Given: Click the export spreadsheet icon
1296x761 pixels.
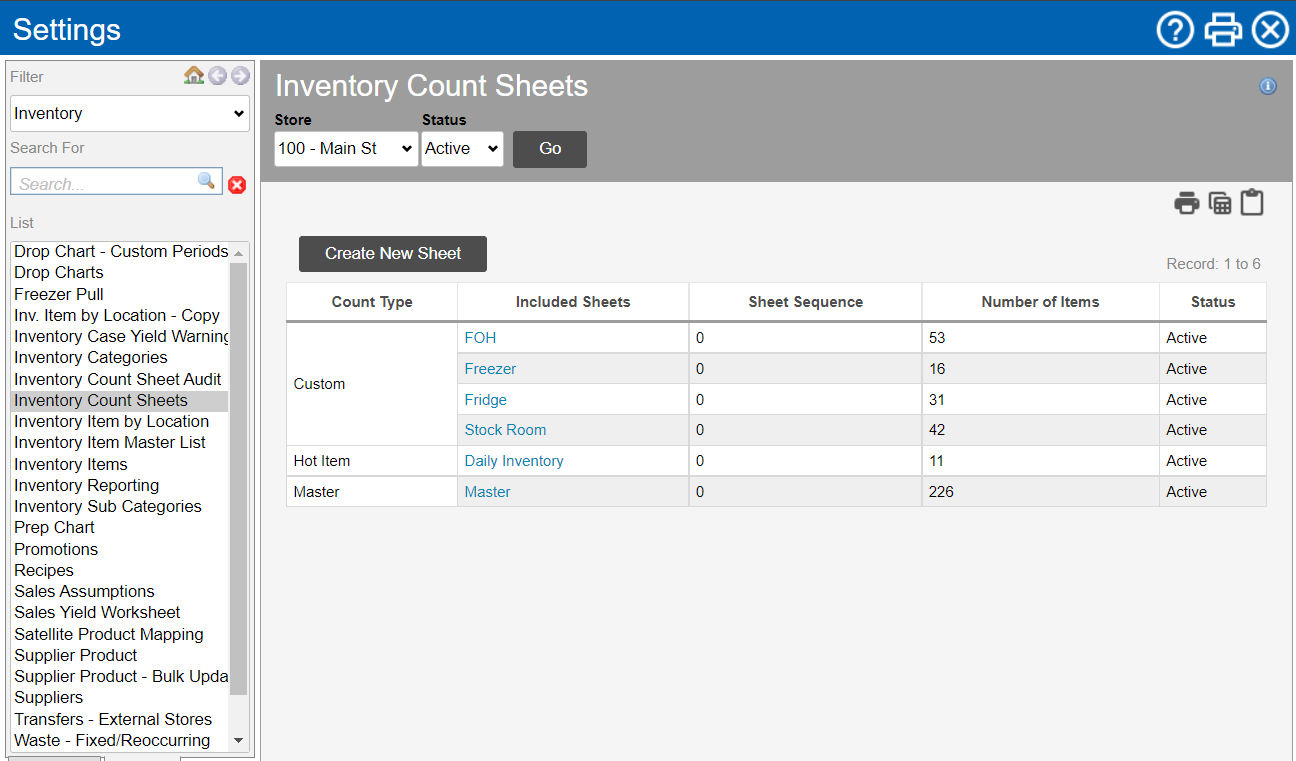Looking at the screenshot, I should tap(1219, 203).
